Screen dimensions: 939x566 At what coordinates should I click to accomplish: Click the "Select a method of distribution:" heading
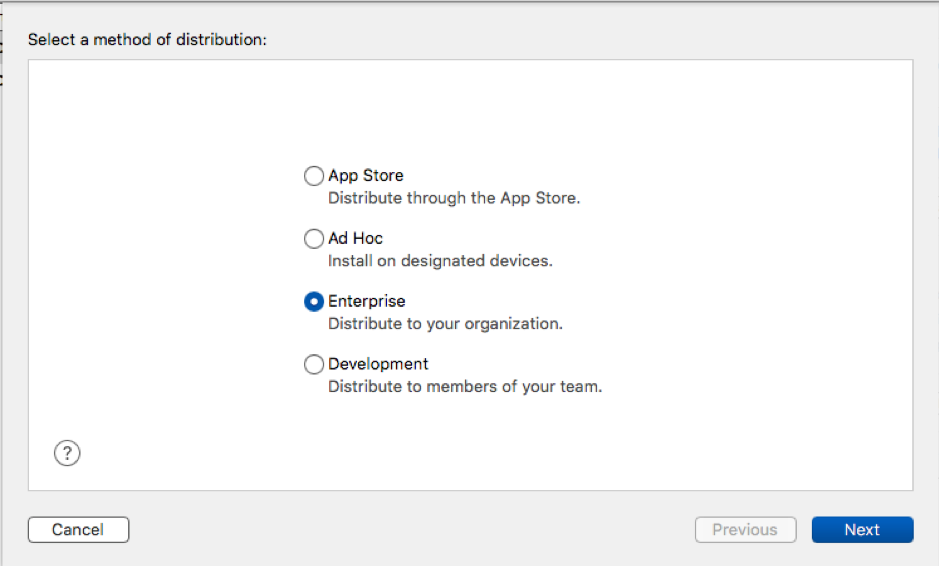(x=147, y=40)
